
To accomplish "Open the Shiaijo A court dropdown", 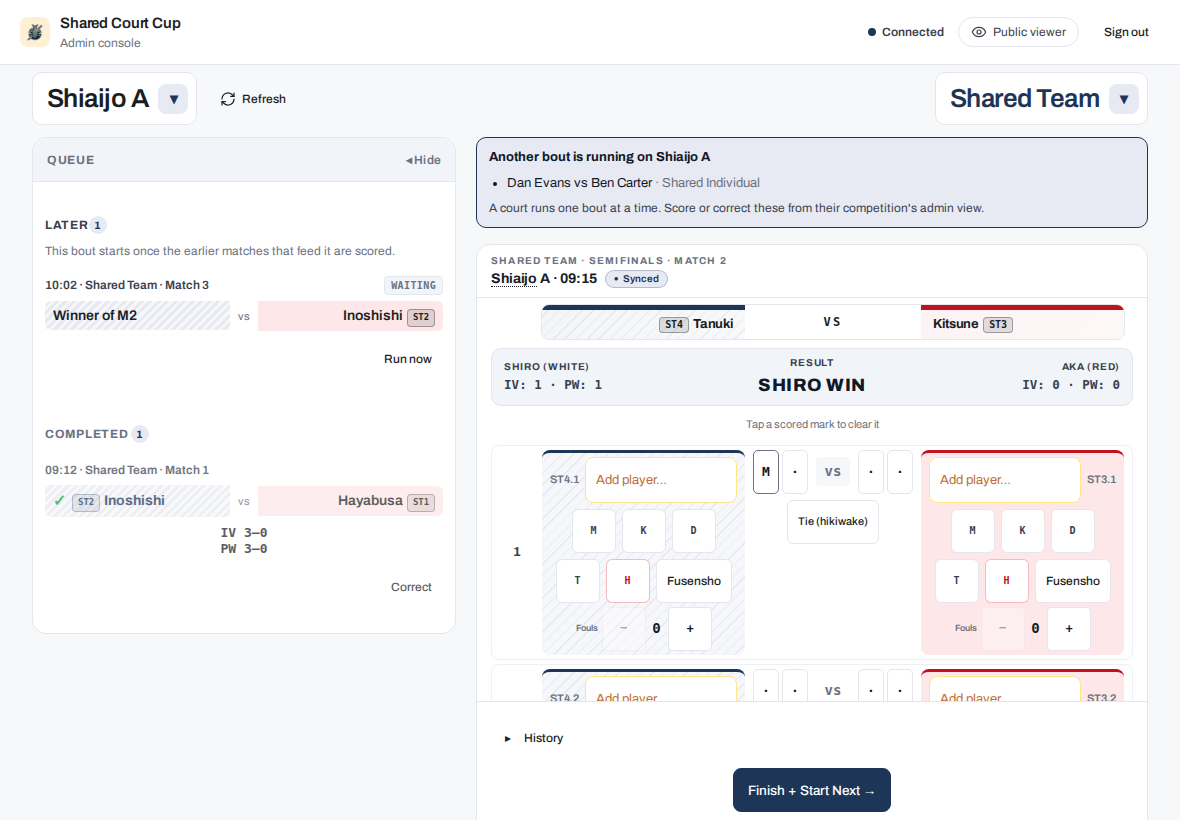I will click(x=173, y=99).
